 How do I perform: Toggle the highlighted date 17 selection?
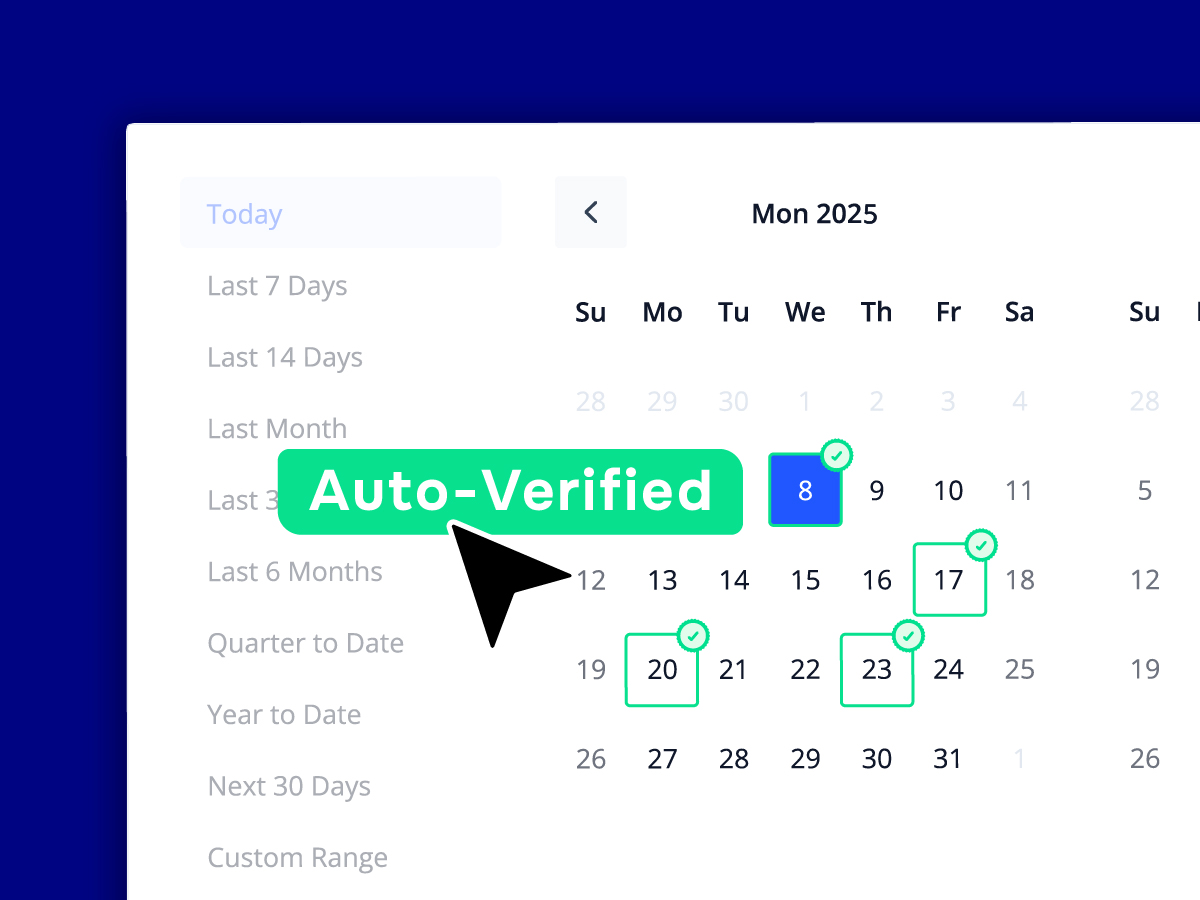tap(948, 580)
